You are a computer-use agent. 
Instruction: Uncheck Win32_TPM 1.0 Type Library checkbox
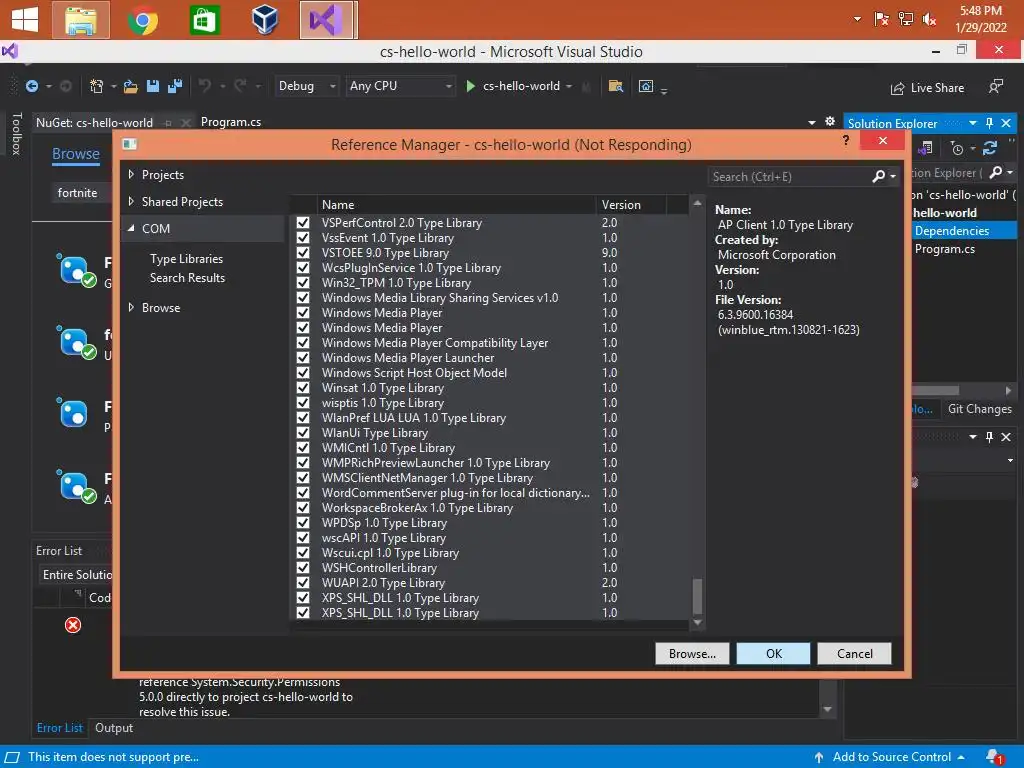point(303,283)
